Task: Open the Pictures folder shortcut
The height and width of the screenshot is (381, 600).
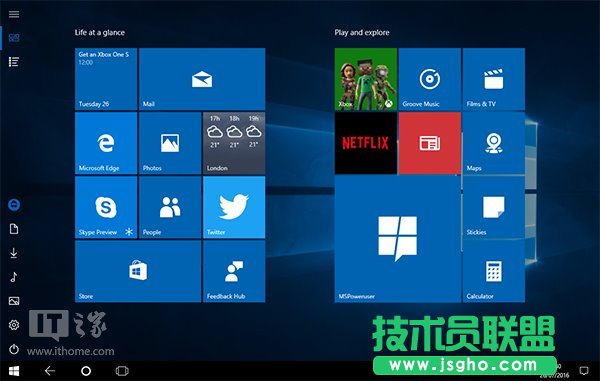Action: (x=14, y=301)
